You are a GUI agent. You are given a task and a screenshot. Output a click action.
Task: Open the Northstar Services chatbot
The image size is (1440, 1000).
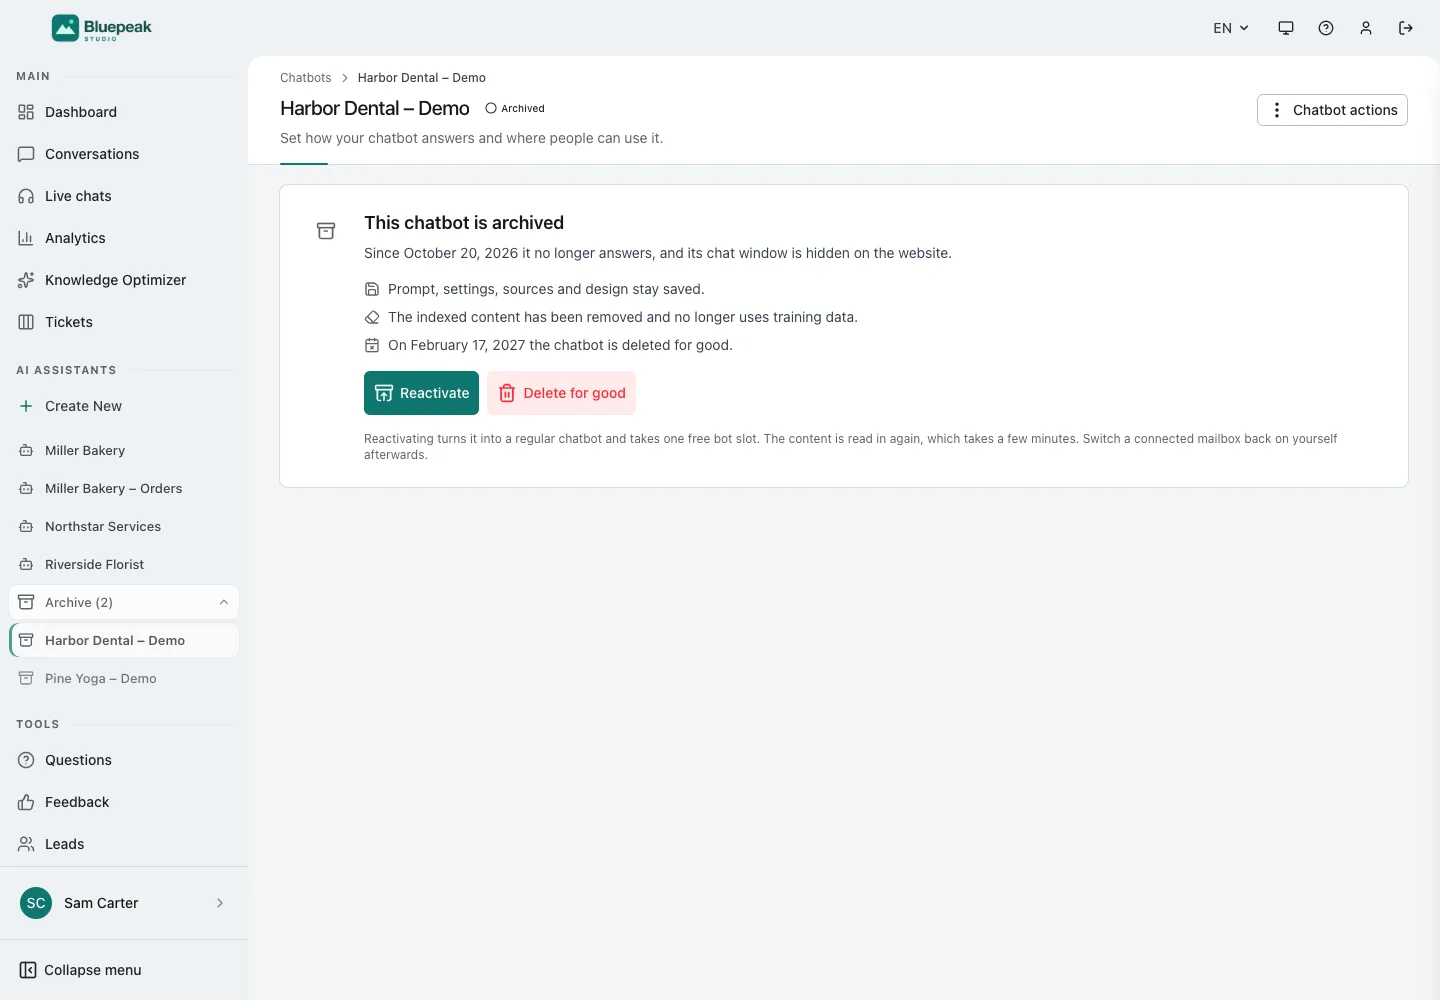[x=124, y=526]
